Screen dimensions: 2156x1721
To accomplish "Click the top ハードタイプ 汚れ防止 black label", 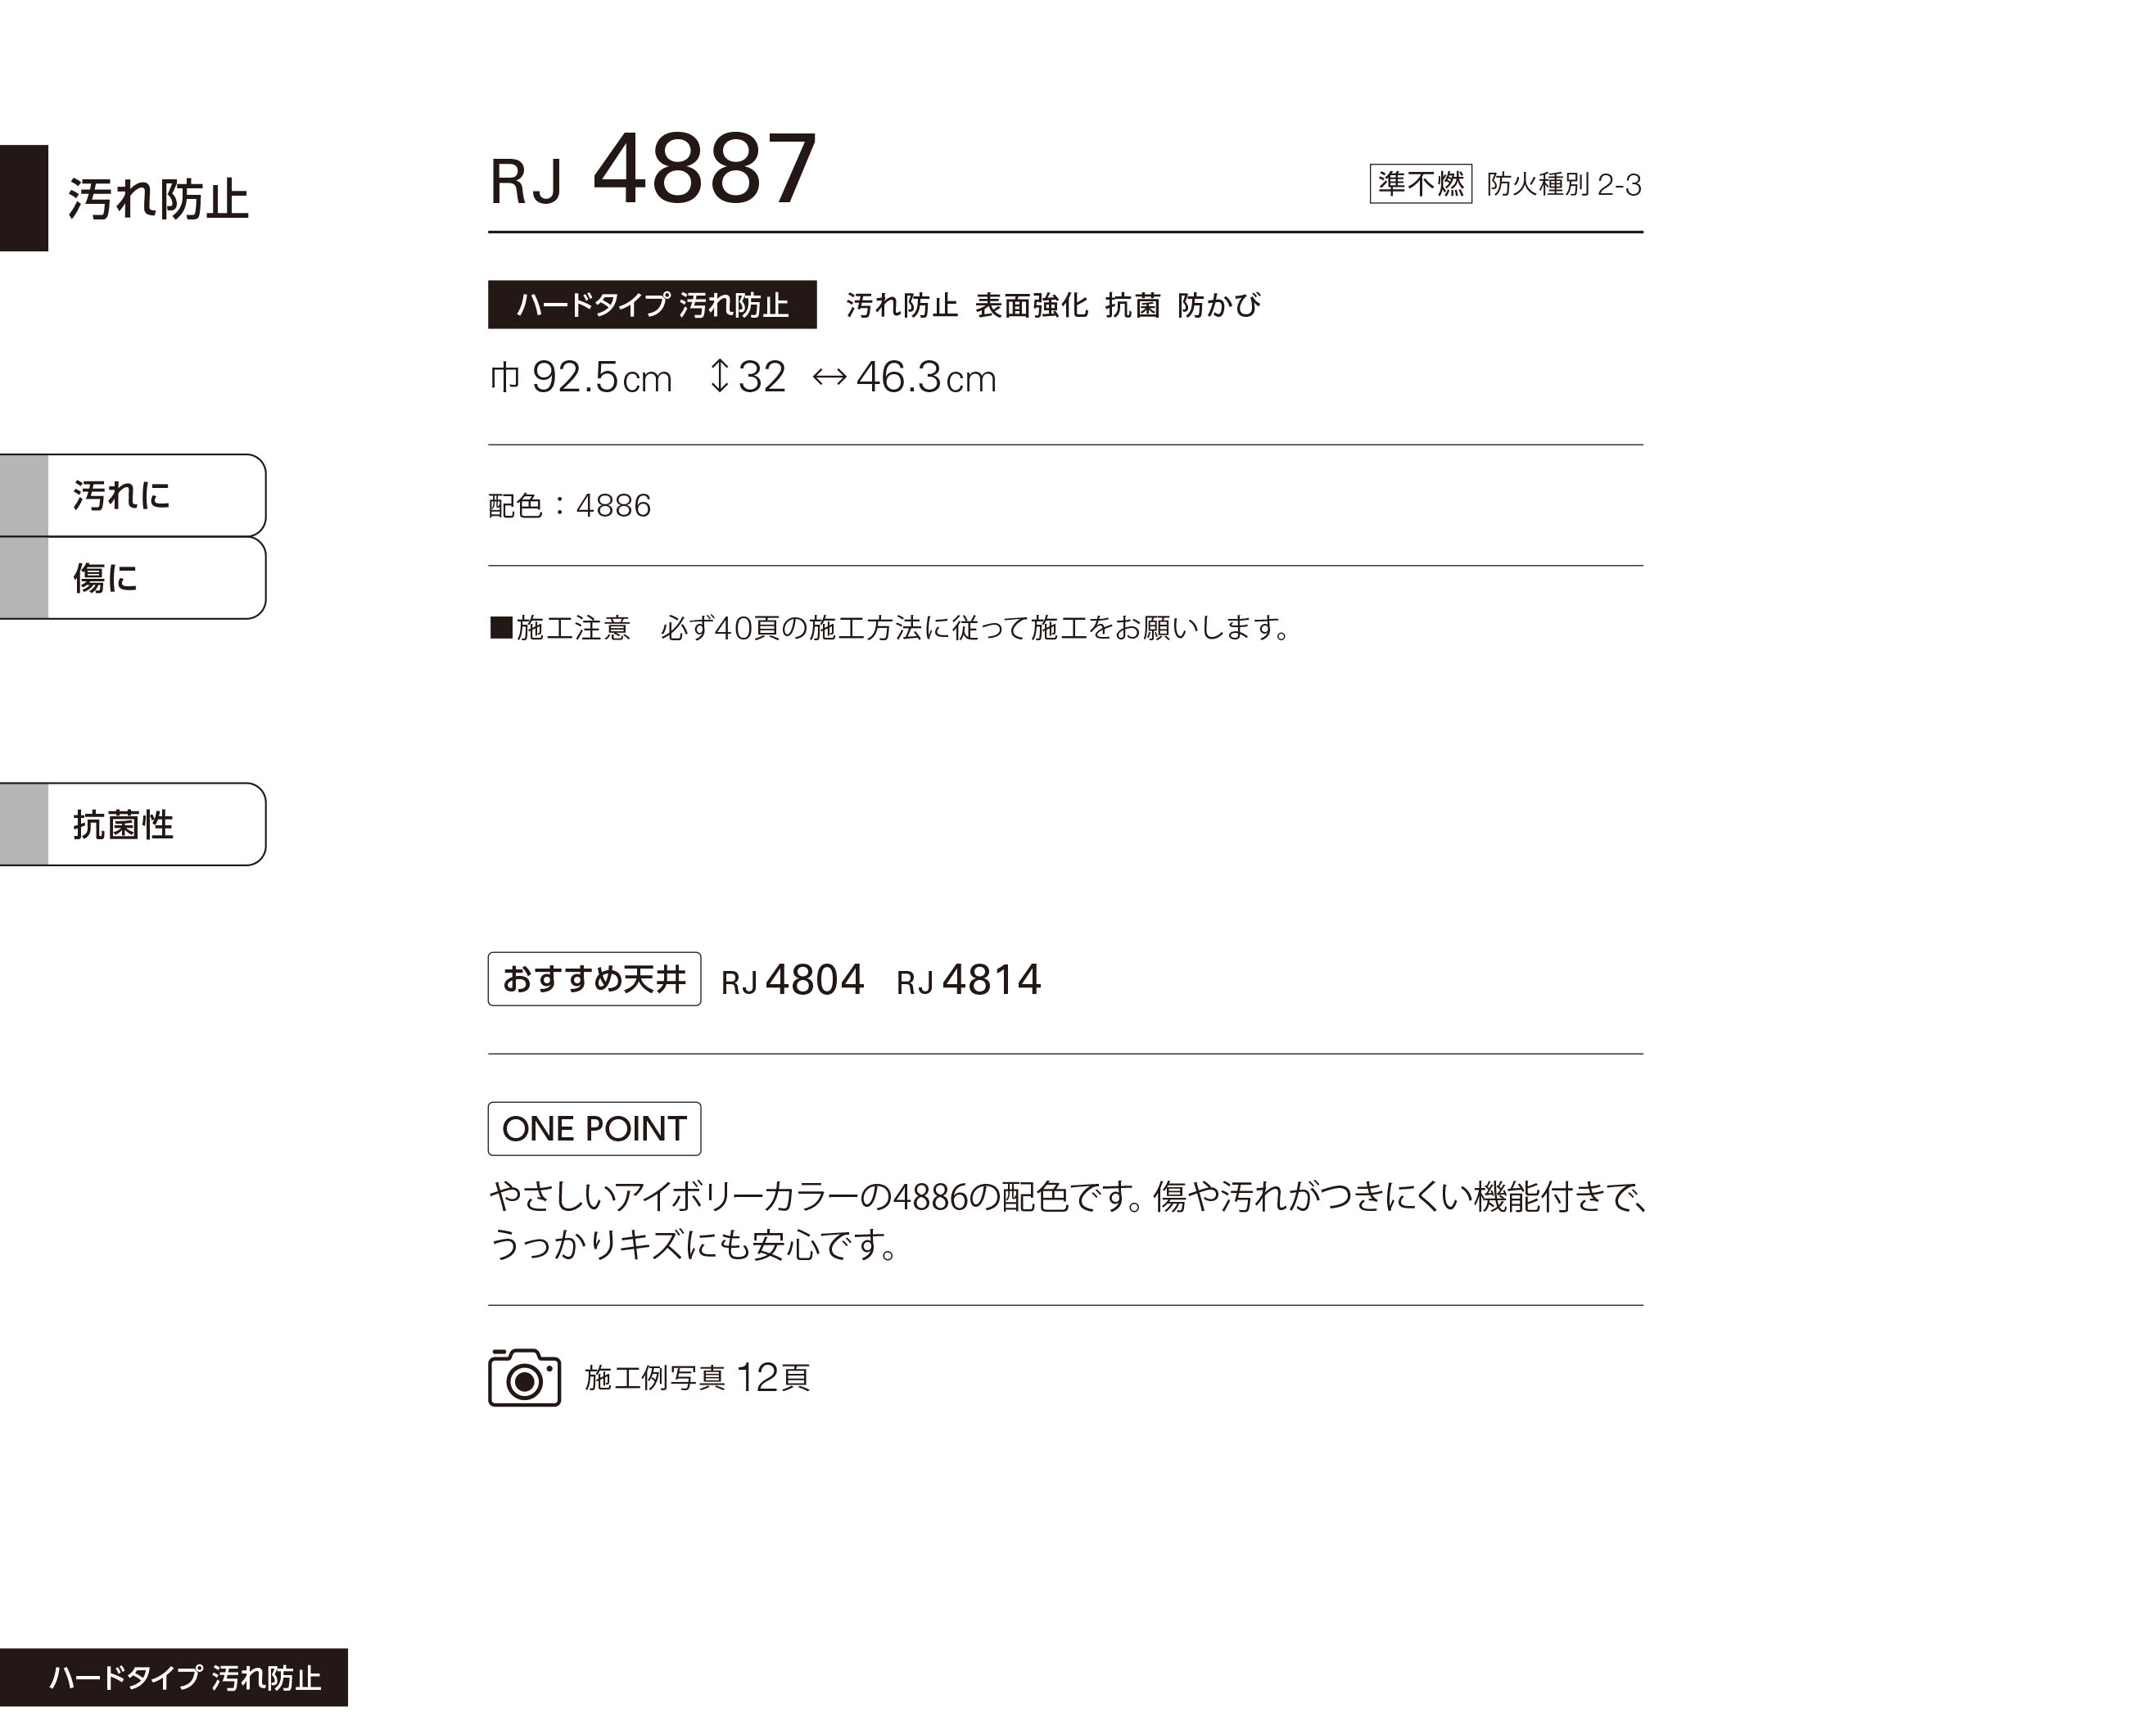I will pyautogui.click(x=652, y=305).
